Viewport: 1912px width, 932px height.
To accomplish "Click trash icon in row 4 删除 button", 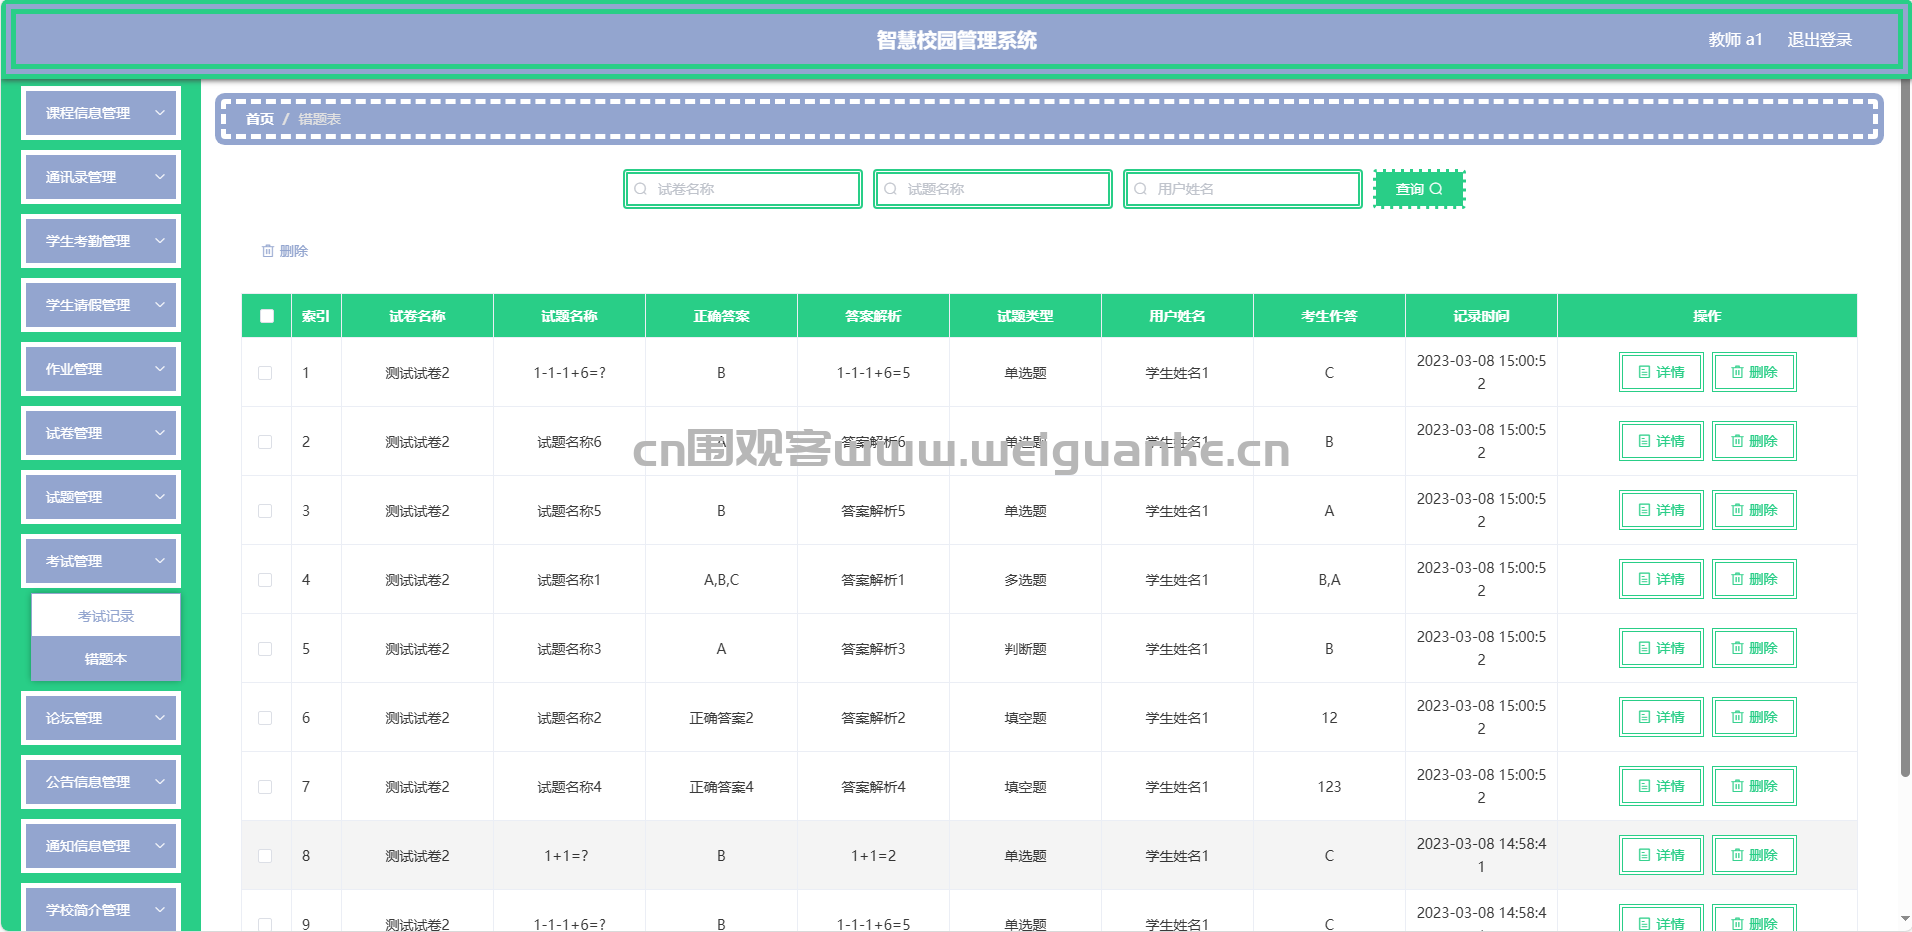I will [1737, 579].
